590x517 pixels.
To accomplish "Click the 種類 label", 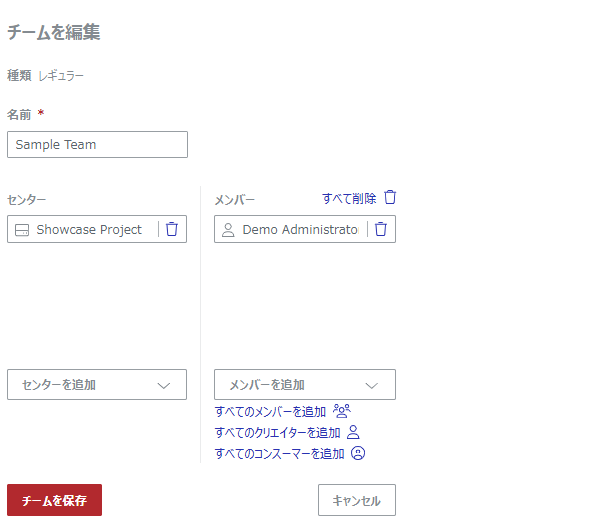I will (x=19, y=76).
